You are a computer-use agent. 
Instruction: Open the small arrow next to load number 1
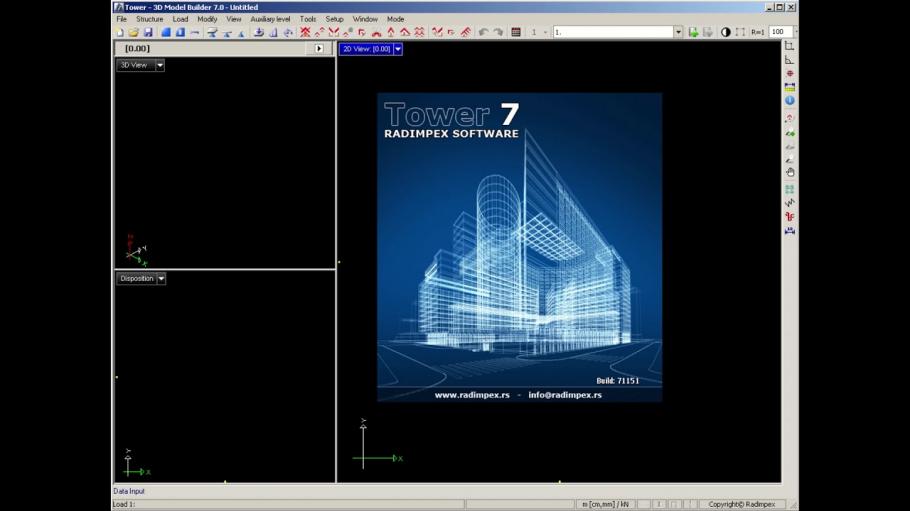tap(545, 33)
